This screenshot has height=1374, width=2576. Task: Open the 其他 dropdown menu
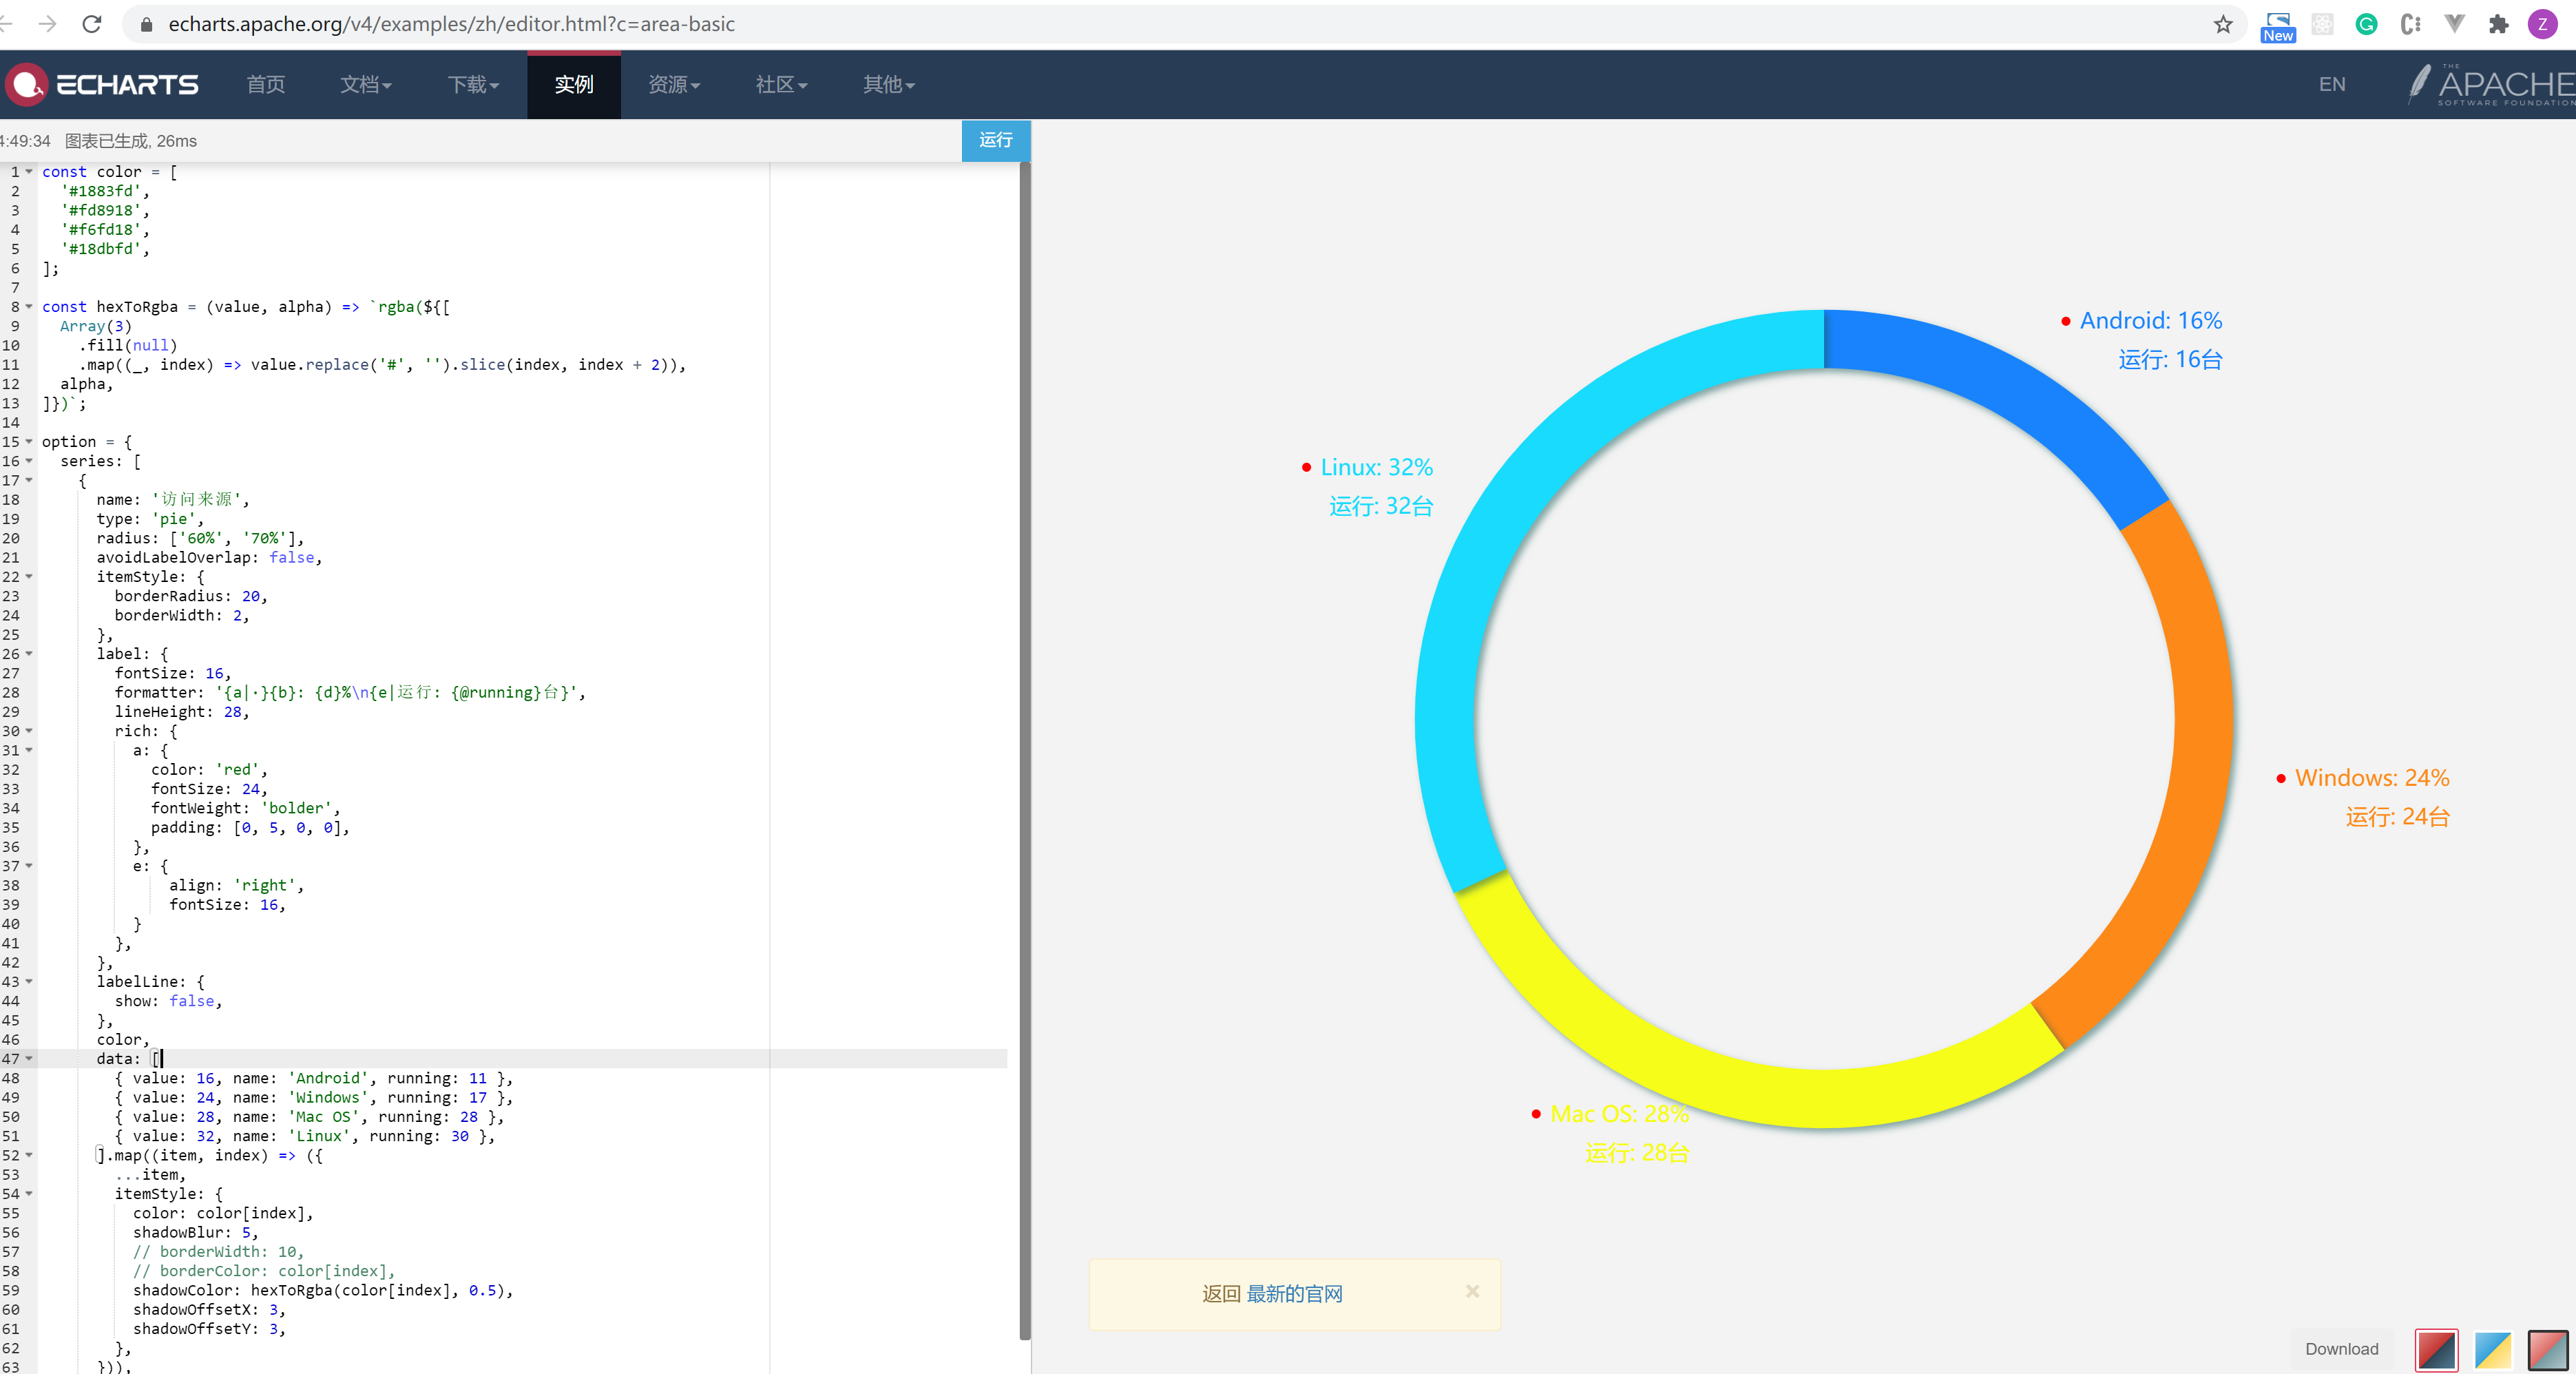point(887,85)
